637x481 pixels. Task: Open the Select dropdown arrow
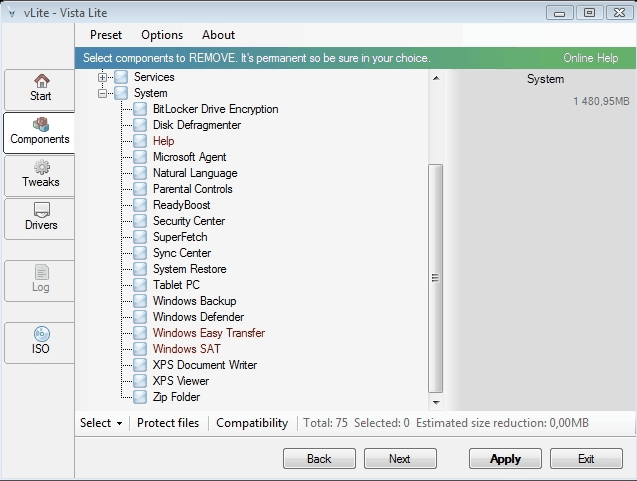[119, 423]
